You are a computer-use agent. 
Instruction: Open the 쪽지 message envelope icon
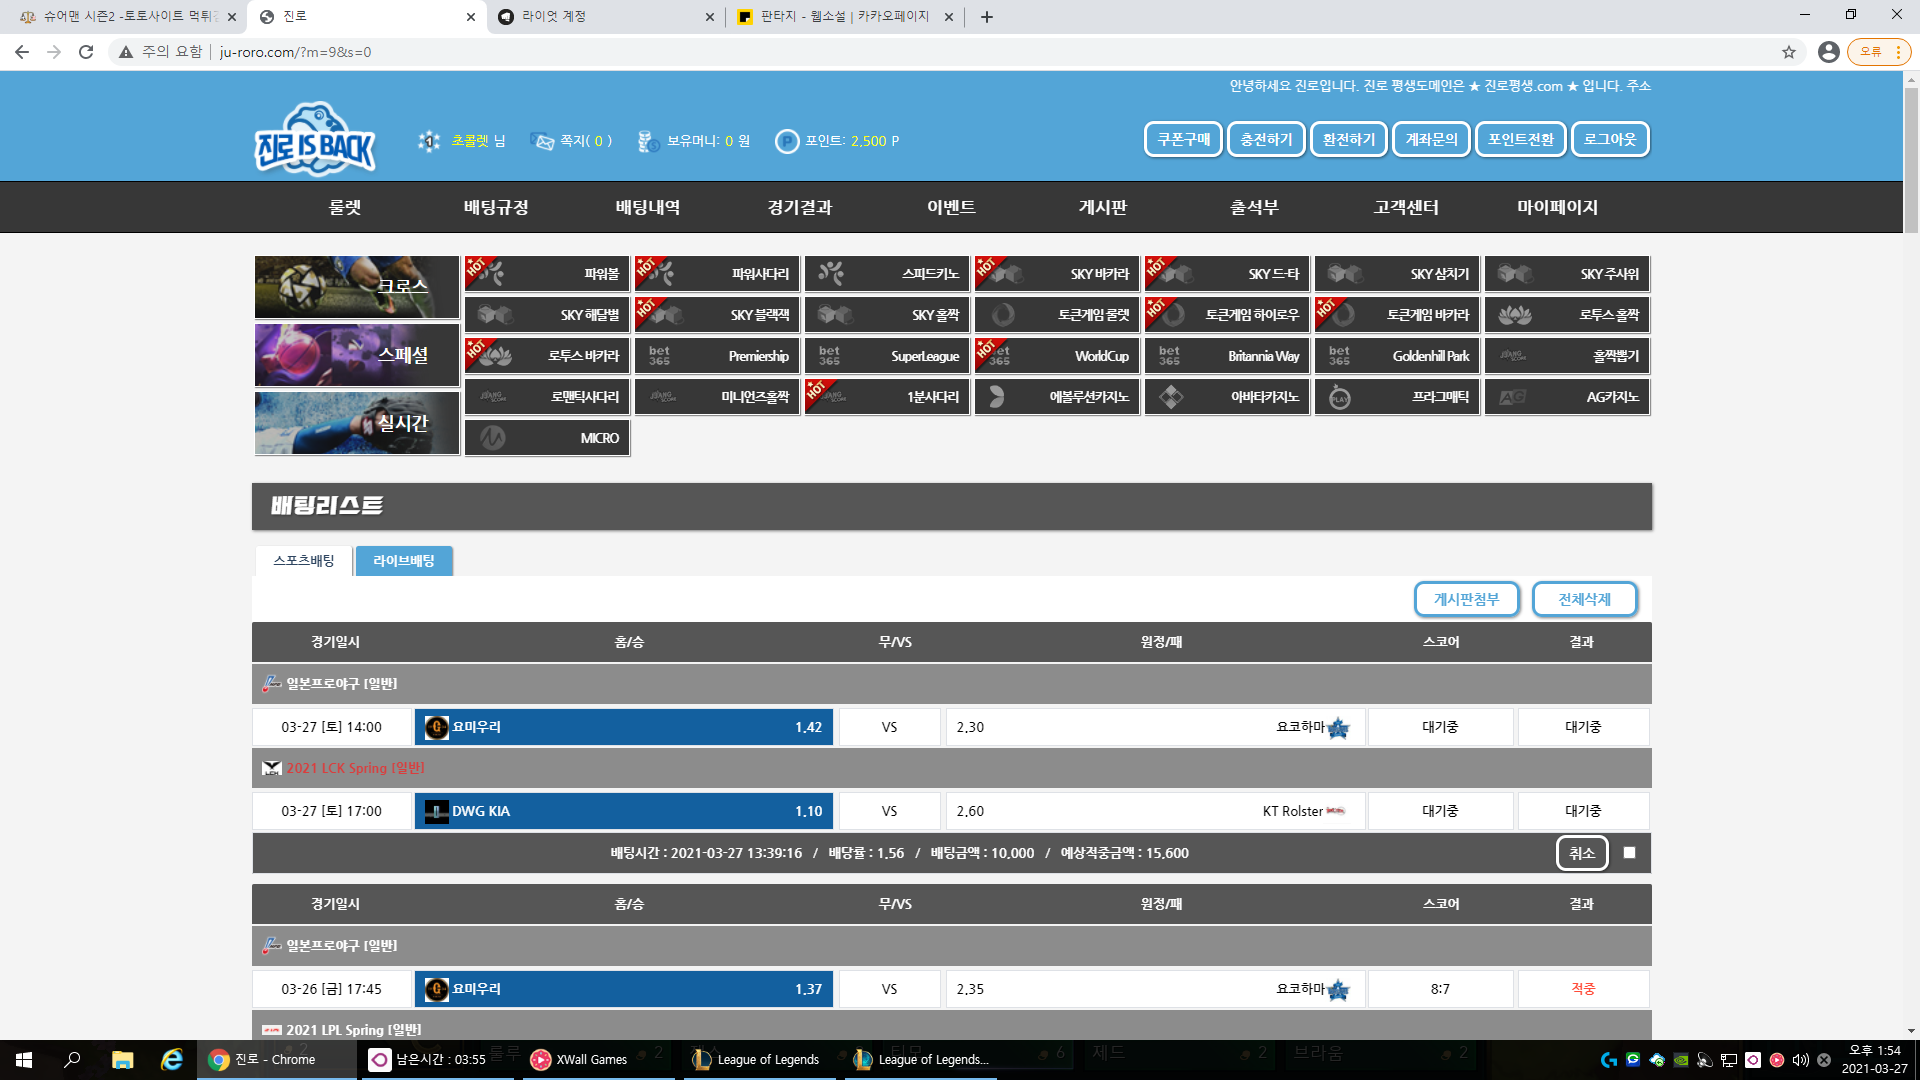point(542,141)
